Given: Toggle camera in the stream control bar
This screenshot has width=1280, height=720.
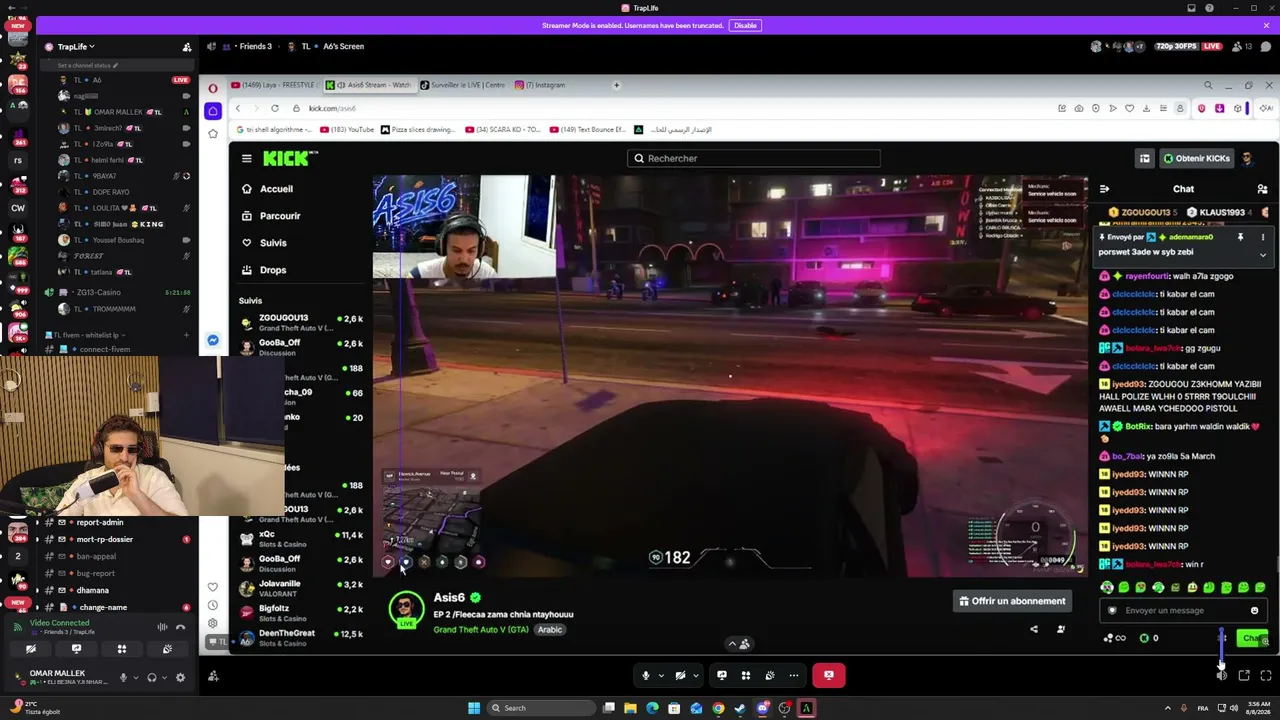Looking at the screenshot, I should [x=680, y=675].
